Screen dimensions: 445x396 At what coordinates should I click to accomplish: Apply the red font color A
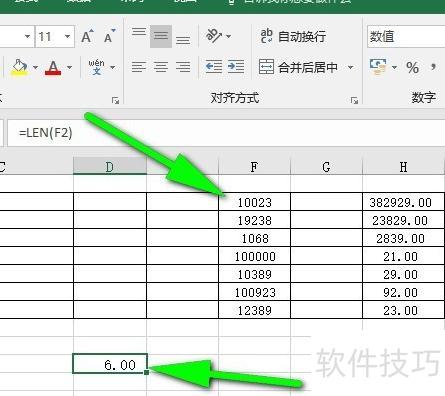point(53,67)
